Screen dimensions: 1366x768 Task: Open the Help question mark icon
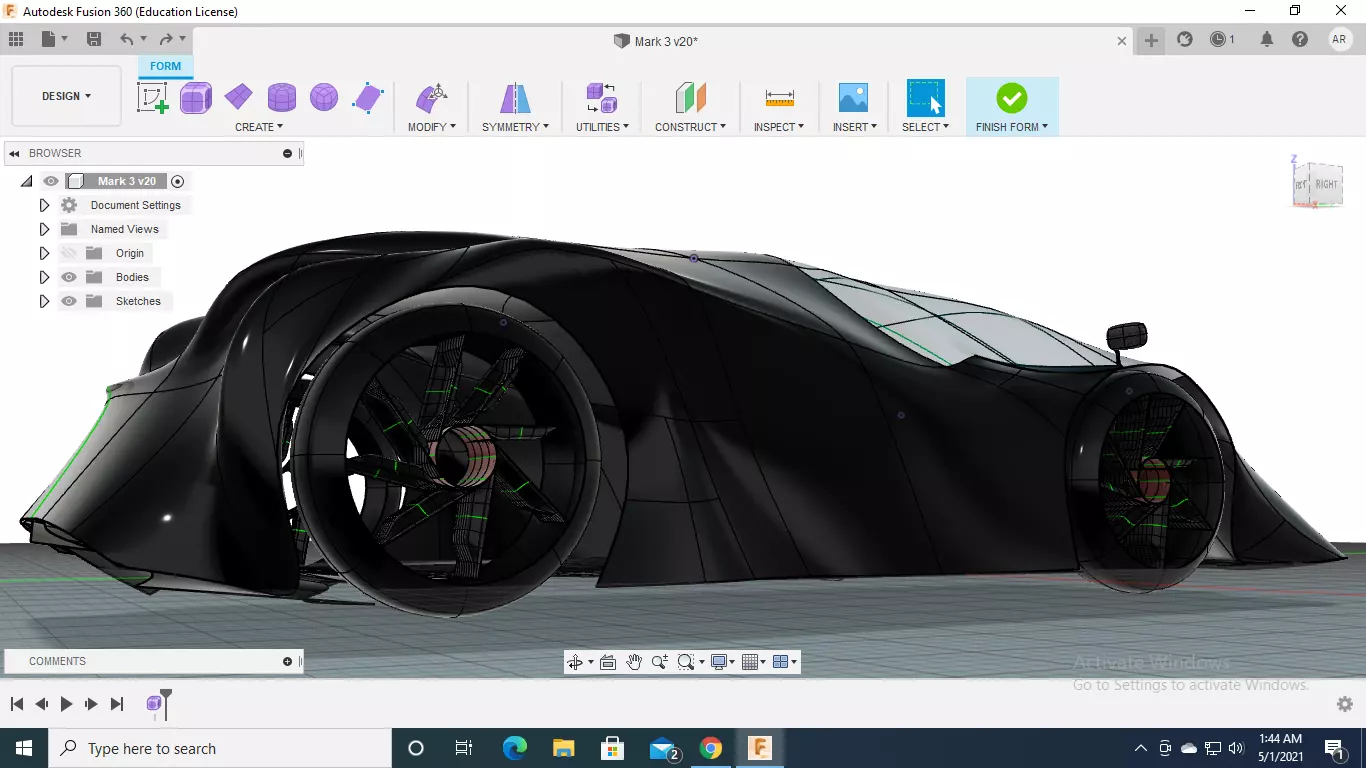point(1300,40)
